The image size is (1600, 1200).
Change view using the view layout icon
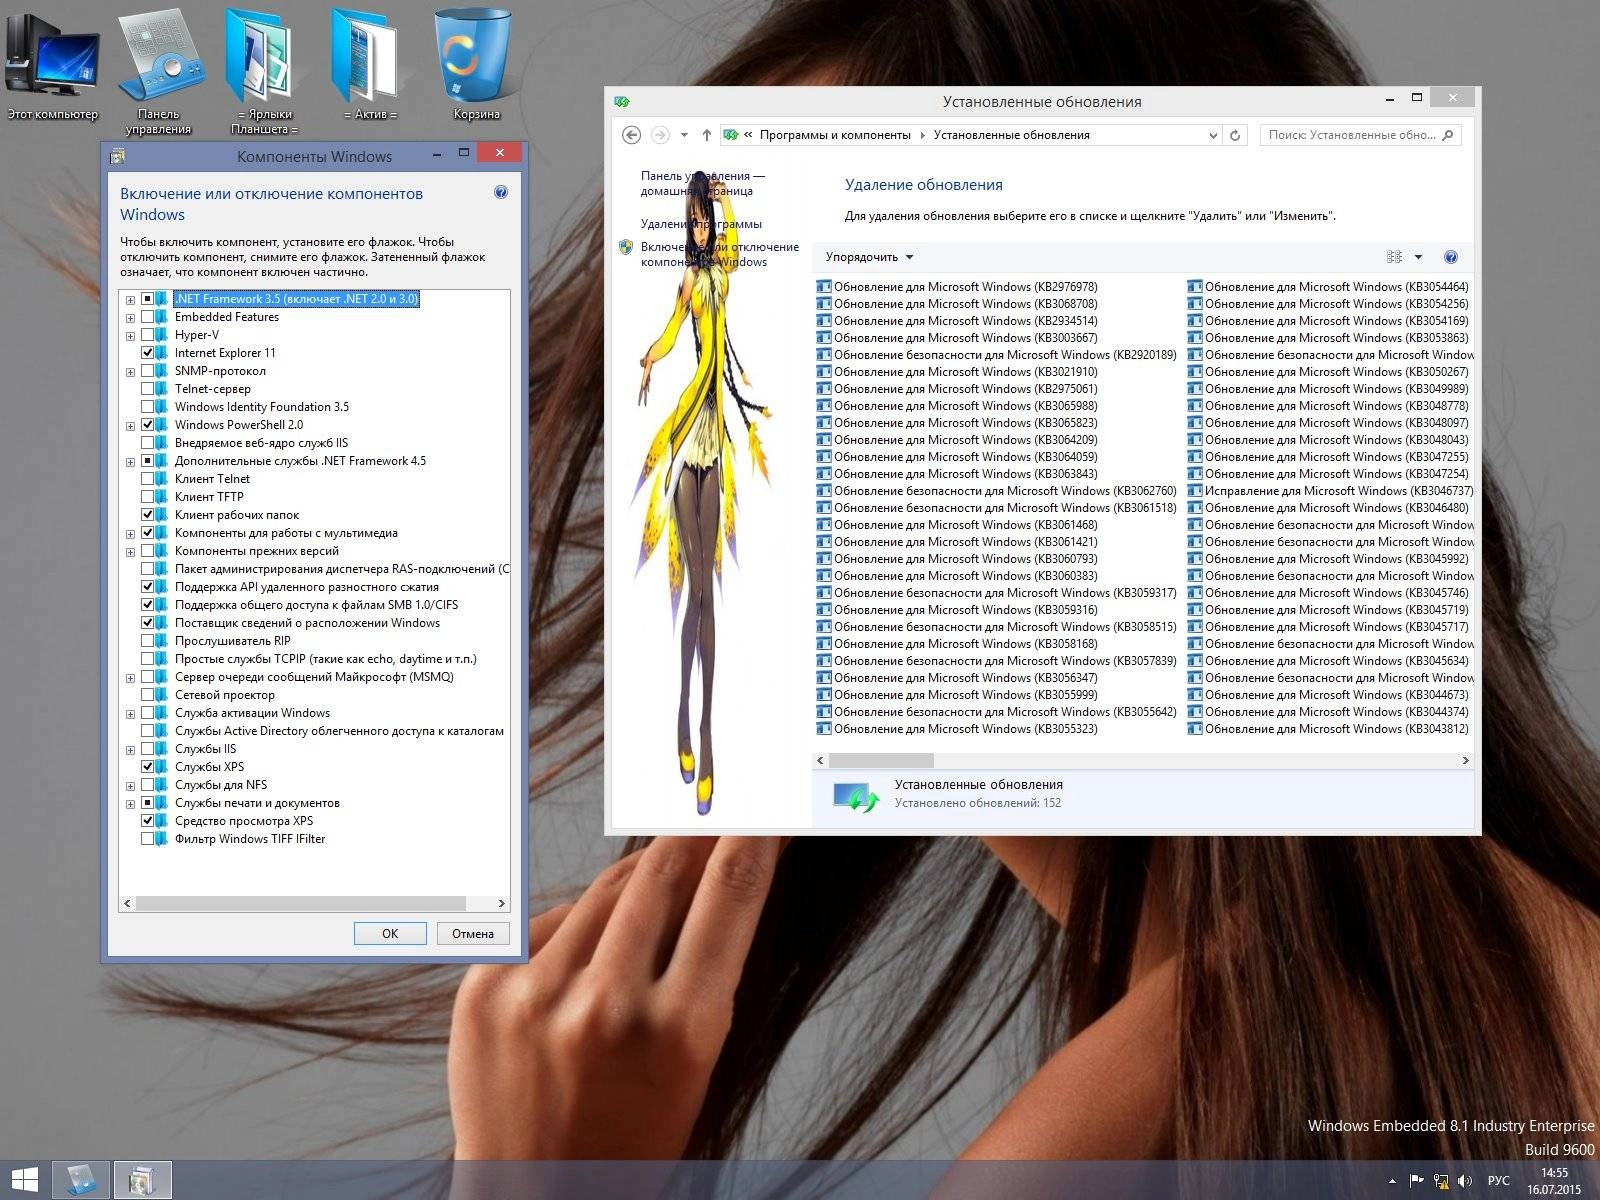click(1394, 257)
